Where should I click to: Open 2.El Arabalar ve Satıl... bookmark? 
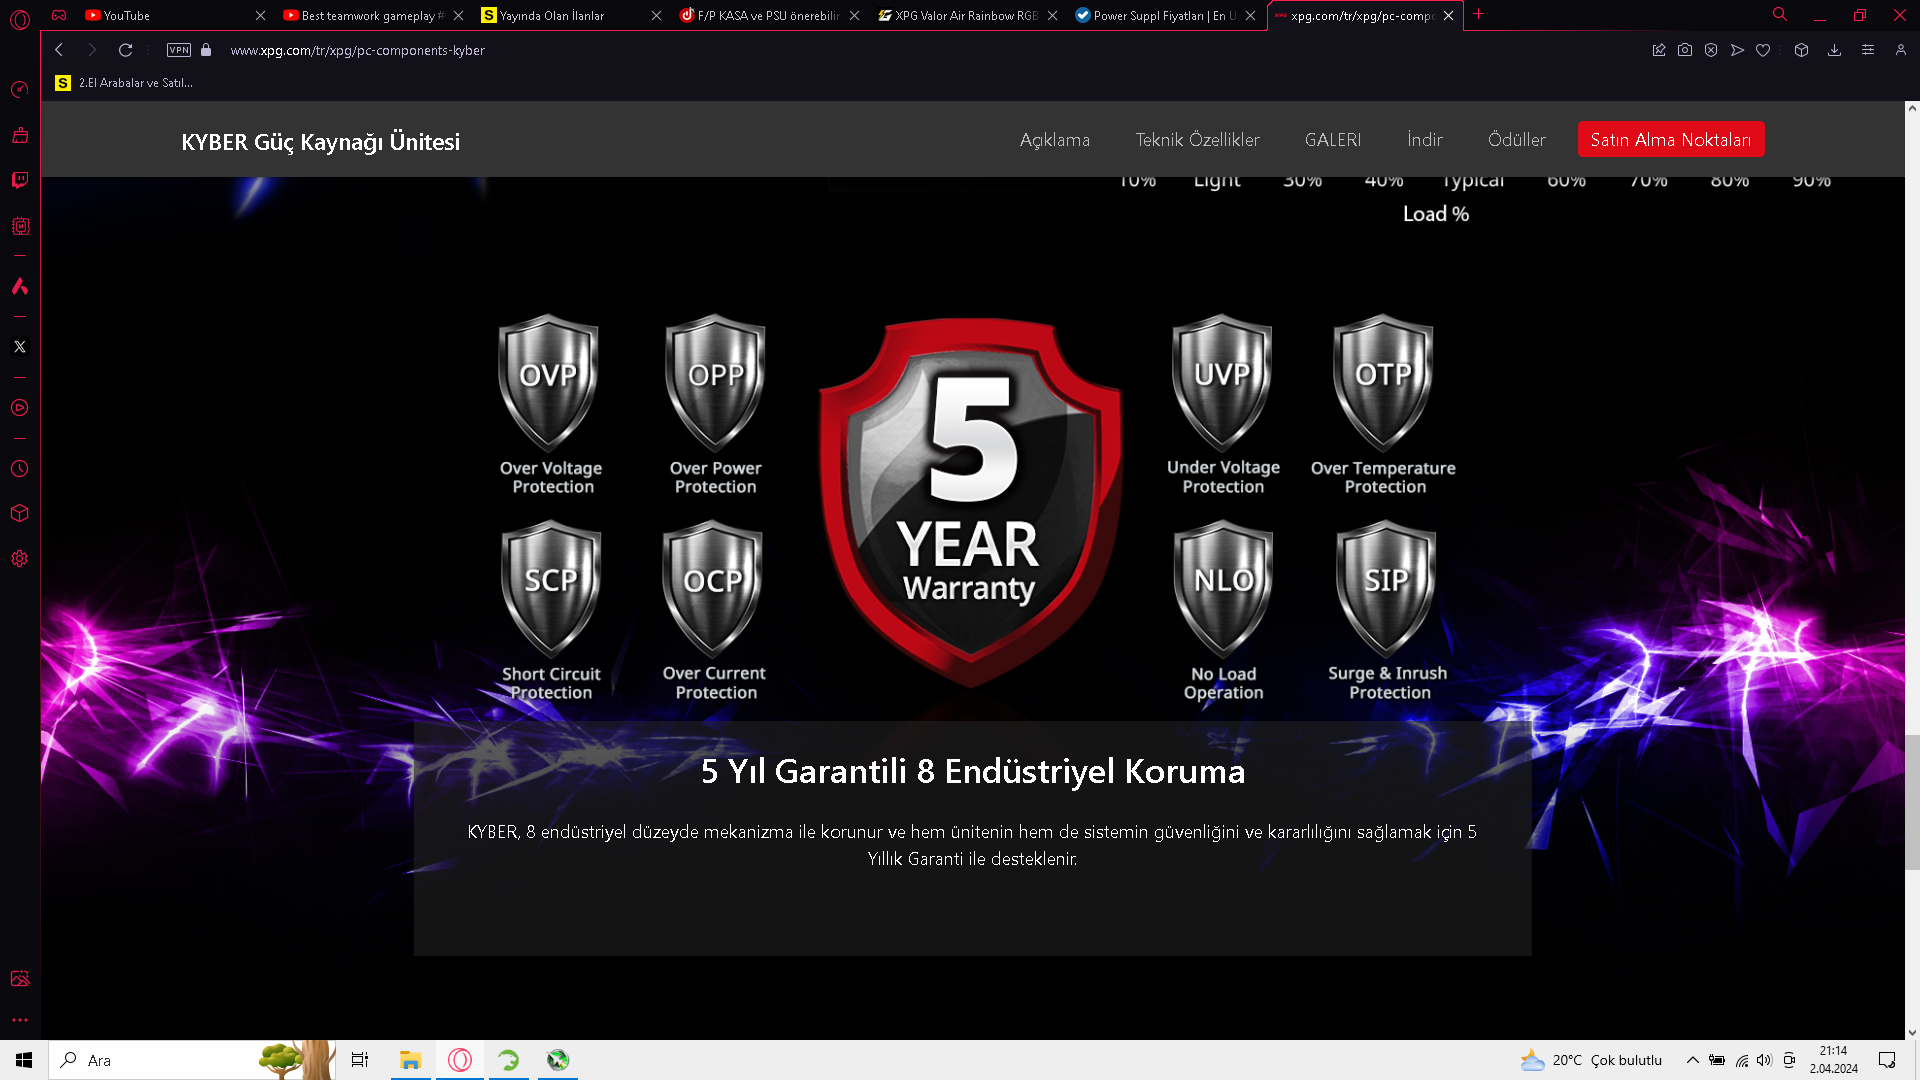(124, 83)
